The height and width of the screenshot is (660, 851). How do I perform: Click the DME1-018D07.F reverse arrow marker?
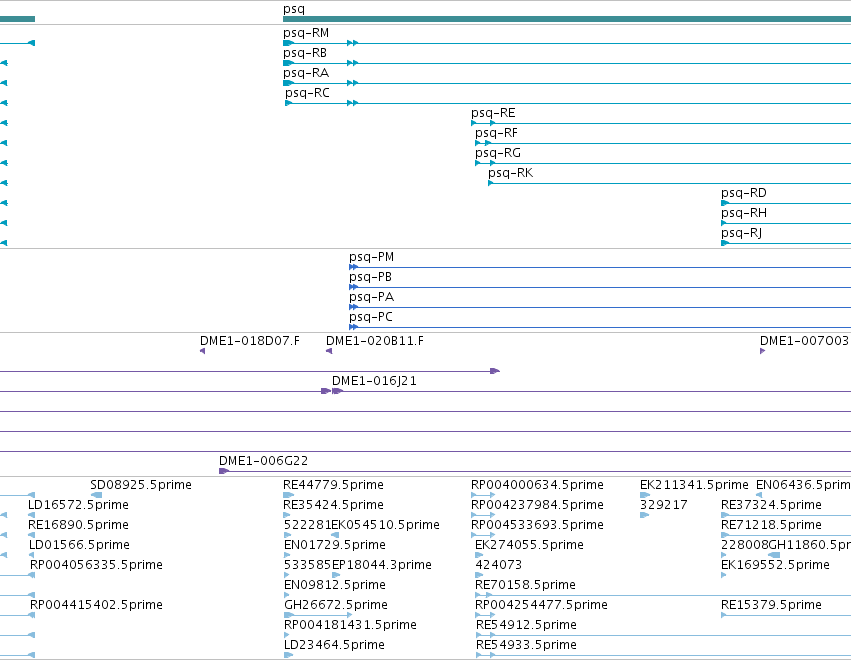click(202, 351)
